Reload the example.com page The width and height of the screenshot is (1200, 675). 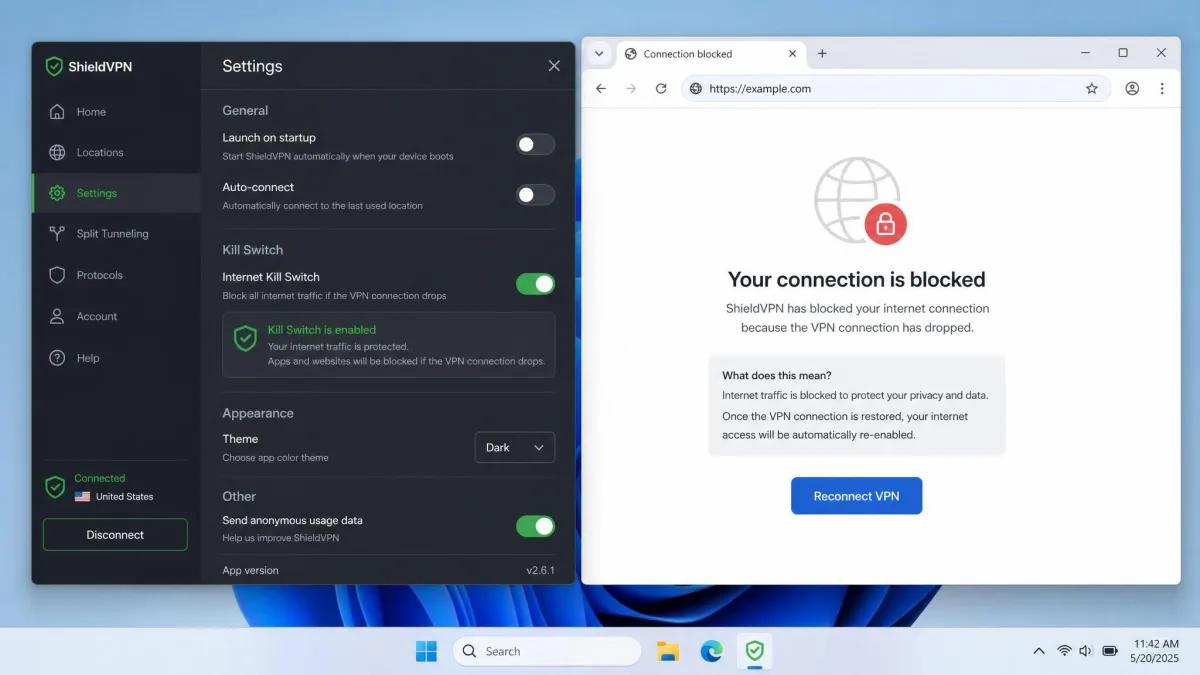click(661, 89)
